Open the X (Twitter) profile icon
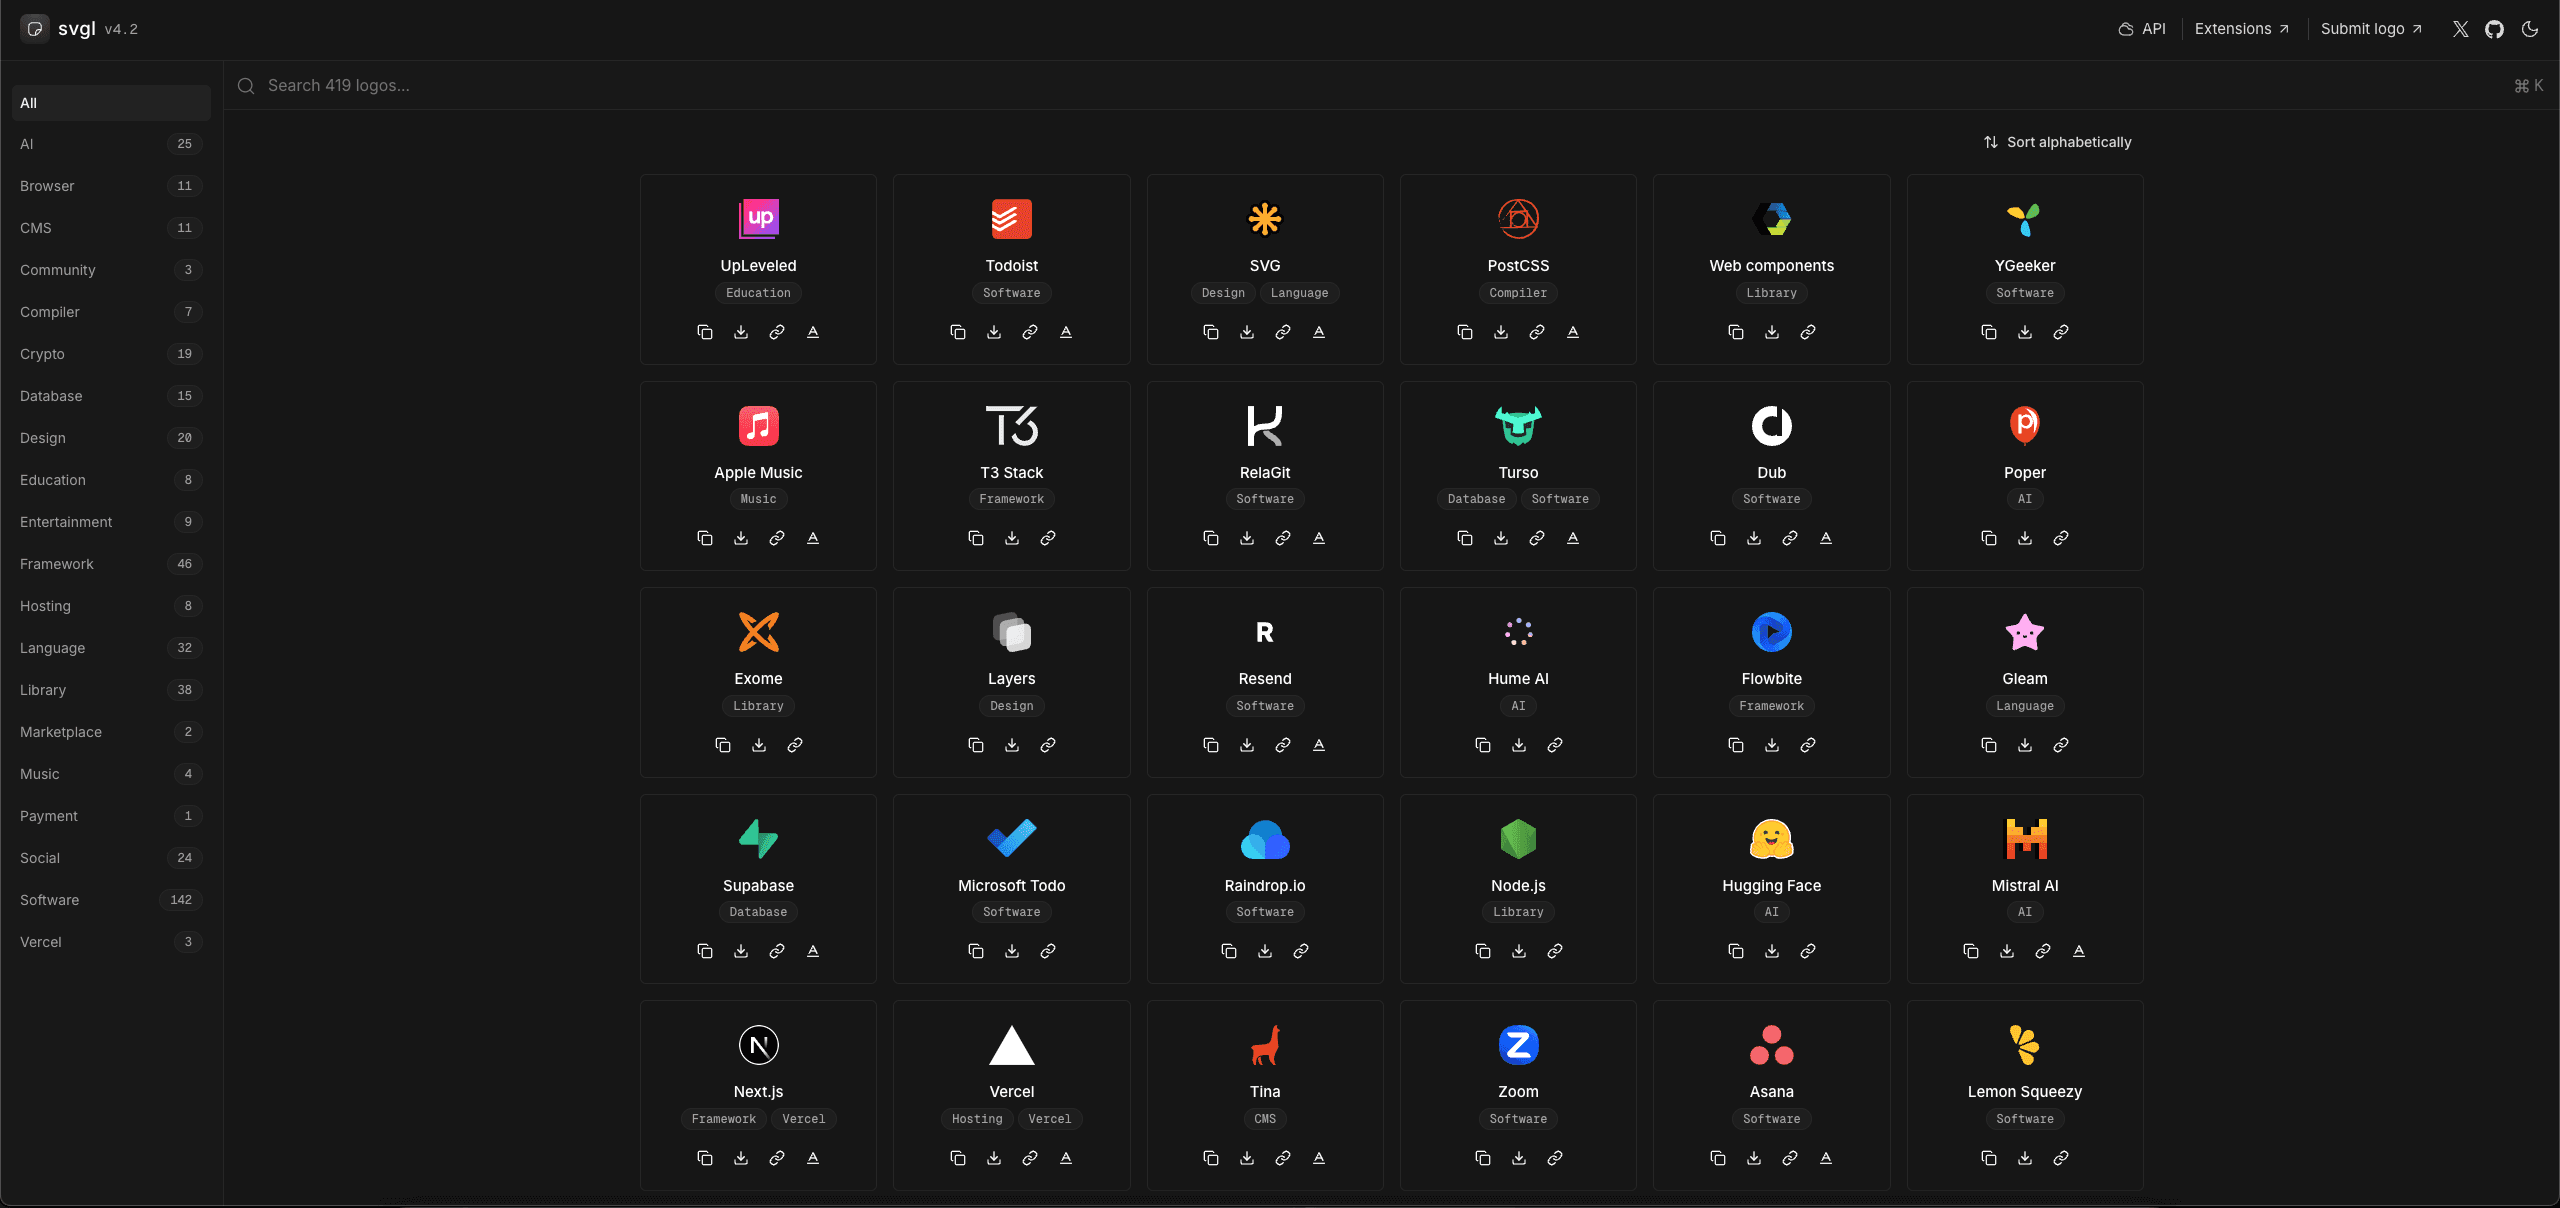The image size is (2560, 1208). 2461,29
